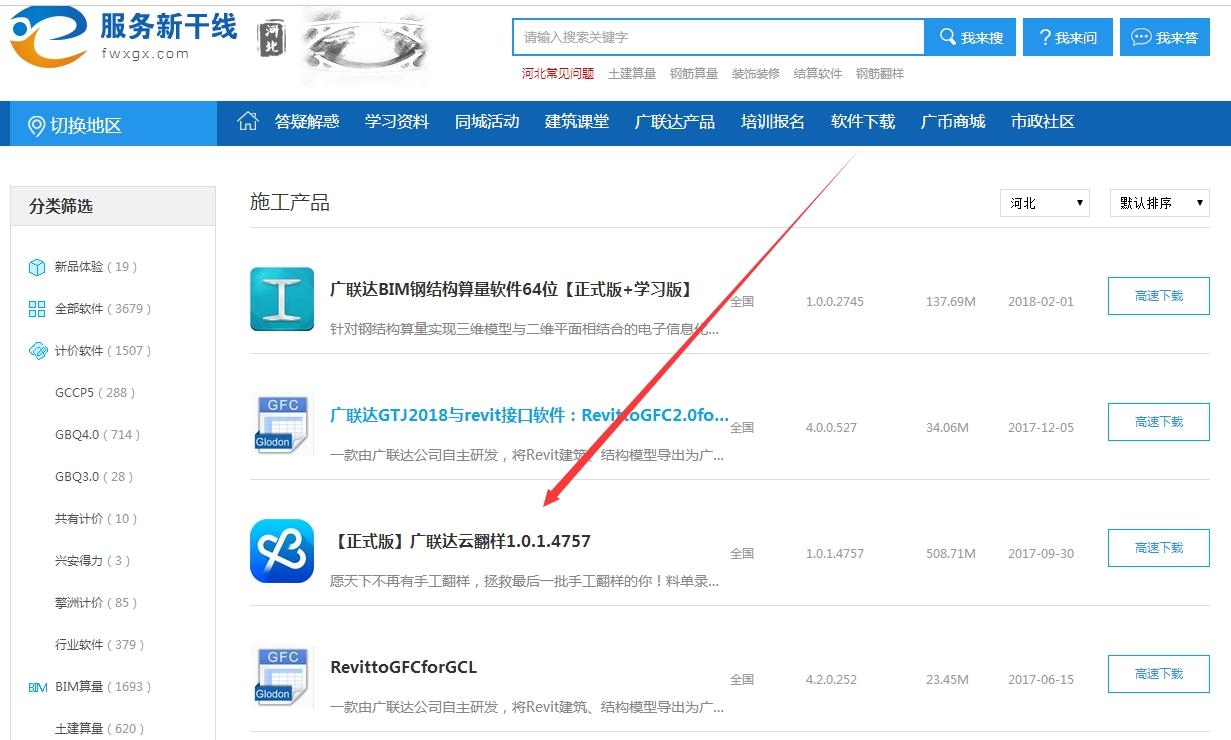Select 兴安得力 (3) subcategory

click(x=93, y=561)
